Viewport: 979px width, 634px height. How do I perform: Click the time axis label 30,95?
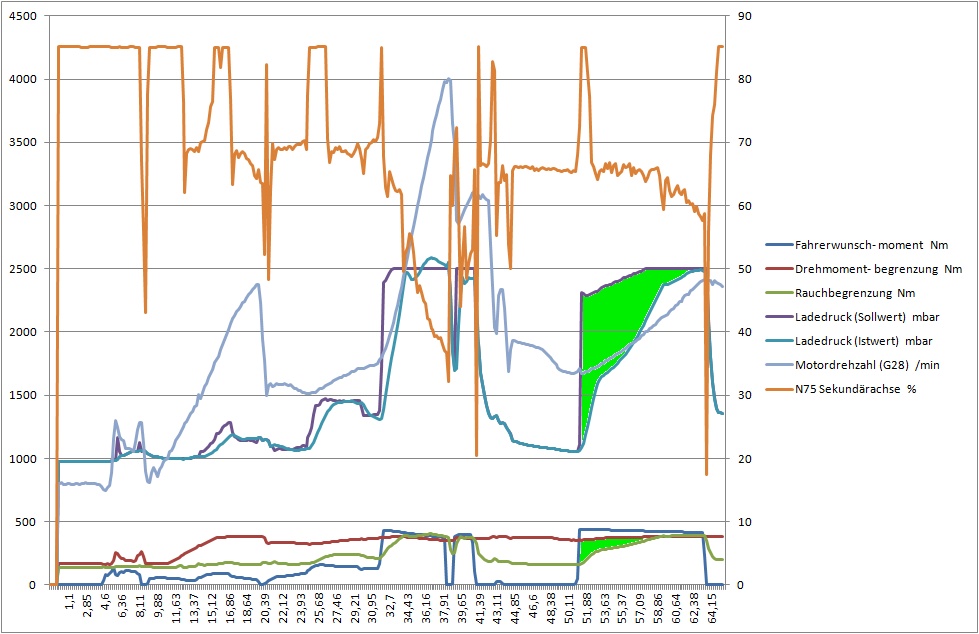click(373, 608)
